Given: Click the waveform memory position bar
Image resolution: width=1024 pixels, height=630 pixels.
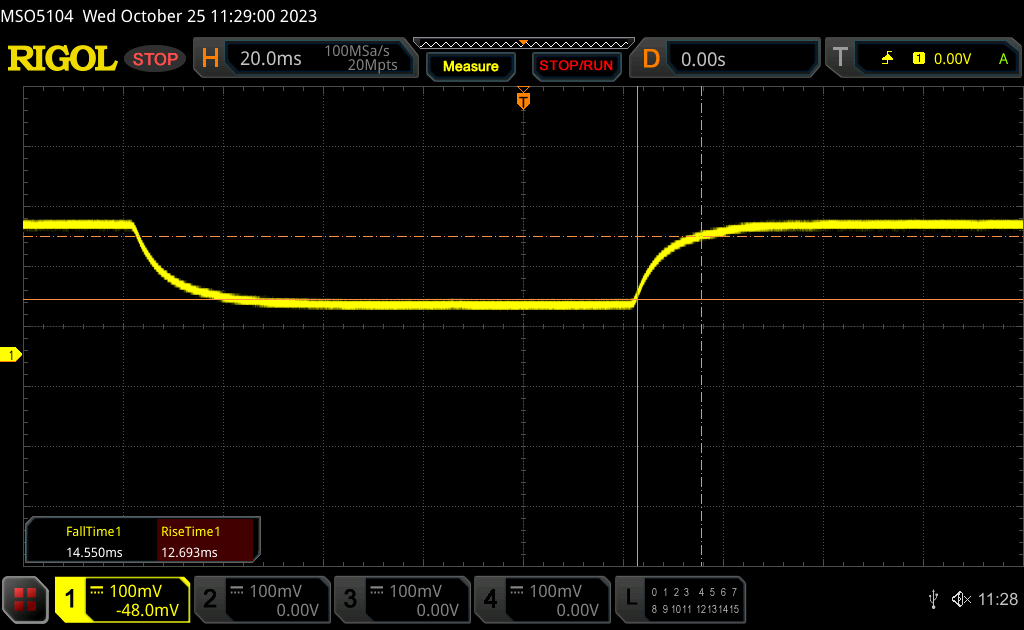Looking at the screenshot, I should 524,44.
